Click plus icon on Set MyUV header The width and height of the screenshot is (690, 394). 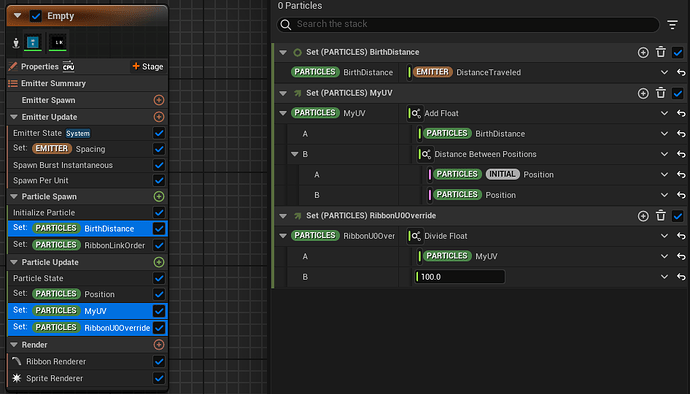tap(643, 93)
